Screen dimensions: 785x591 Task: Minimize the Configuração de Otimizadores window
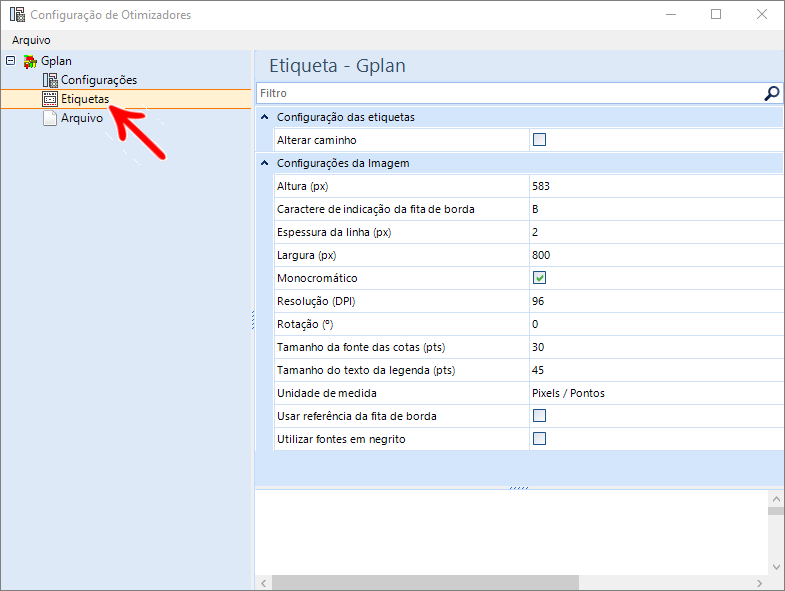[671, 14]
